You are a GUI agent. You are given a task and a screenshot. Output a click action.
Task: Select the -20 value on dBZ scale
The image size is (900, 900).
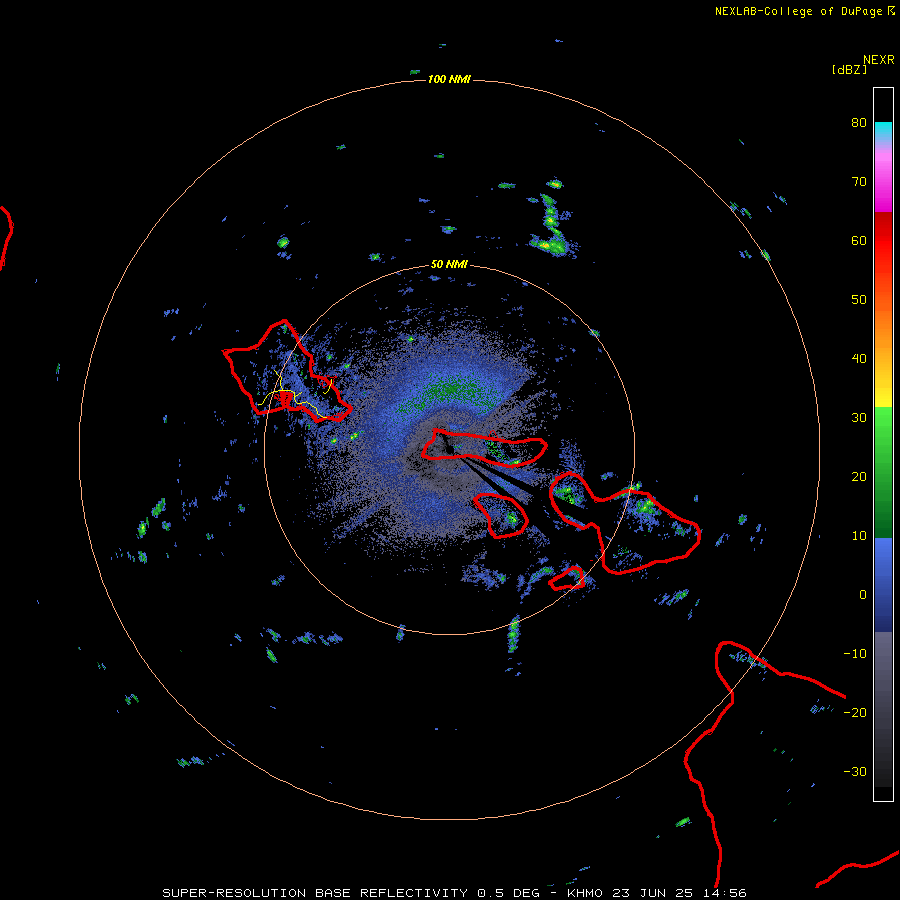855,712
